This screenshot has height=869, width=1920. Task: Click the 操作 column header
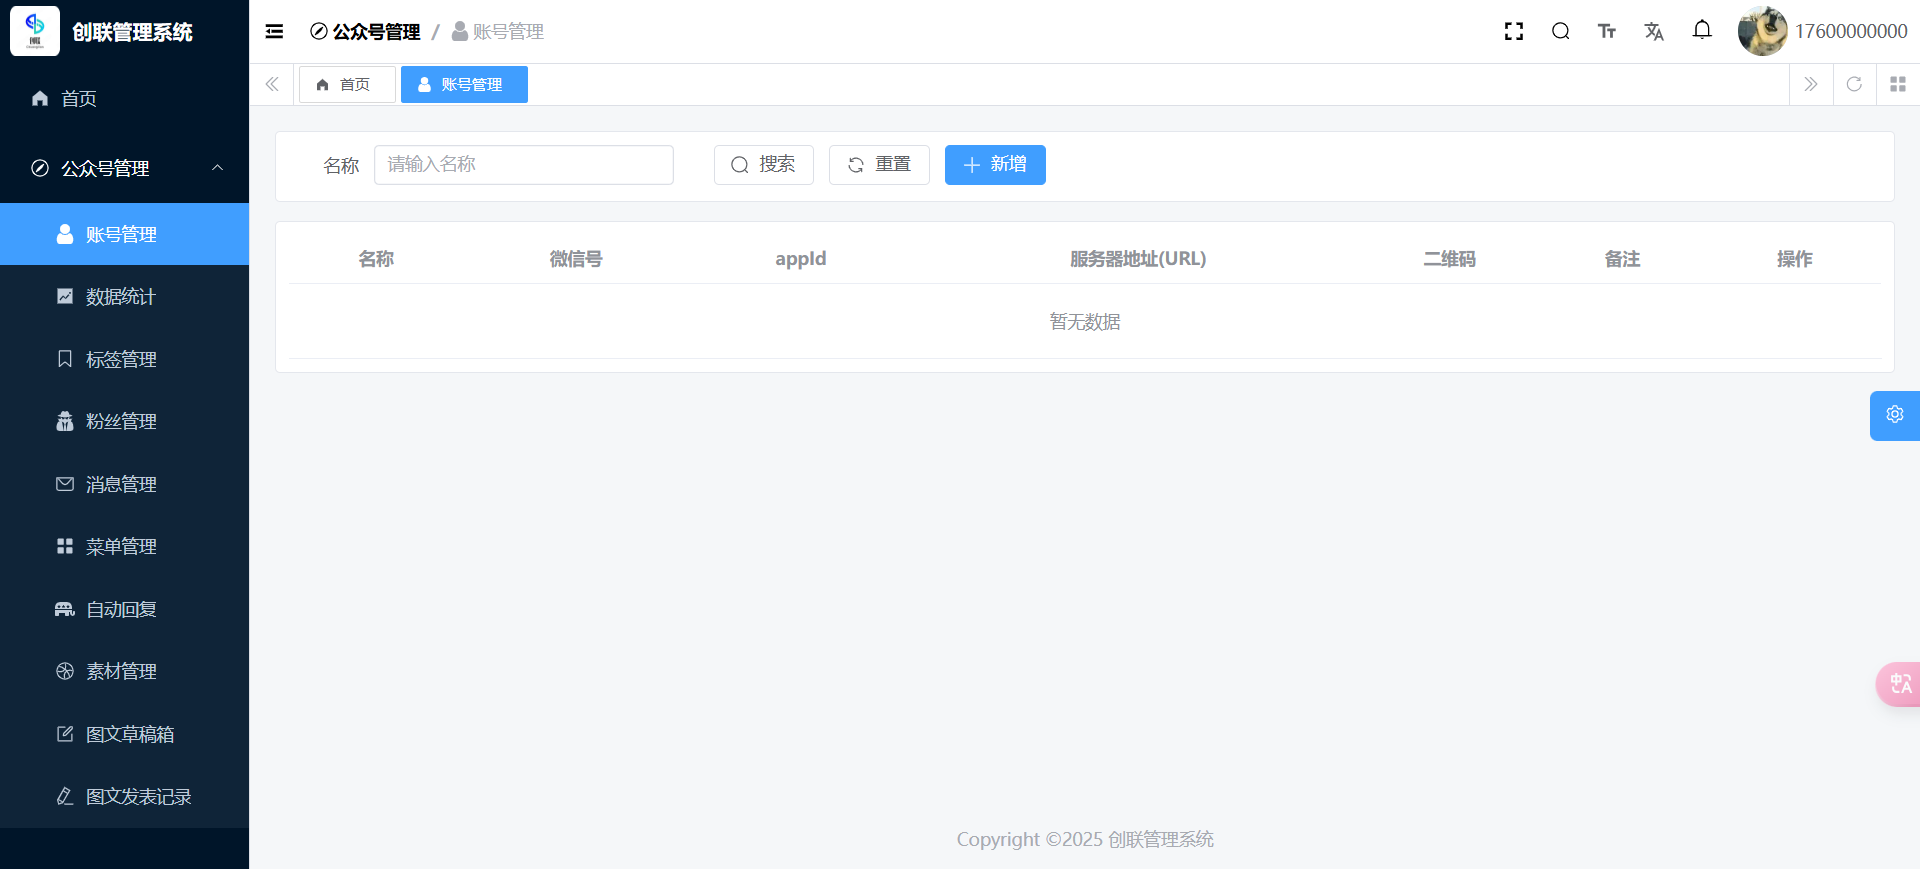(x=1794, y=259)
